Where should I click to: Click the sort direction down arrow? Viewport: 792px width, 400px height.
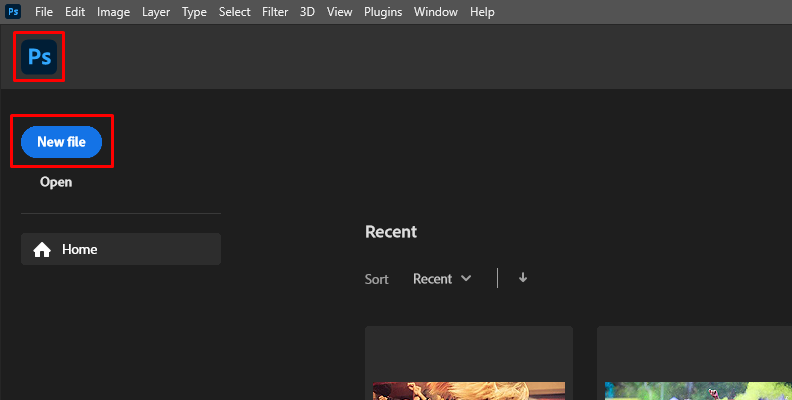[x=523, y=277]
